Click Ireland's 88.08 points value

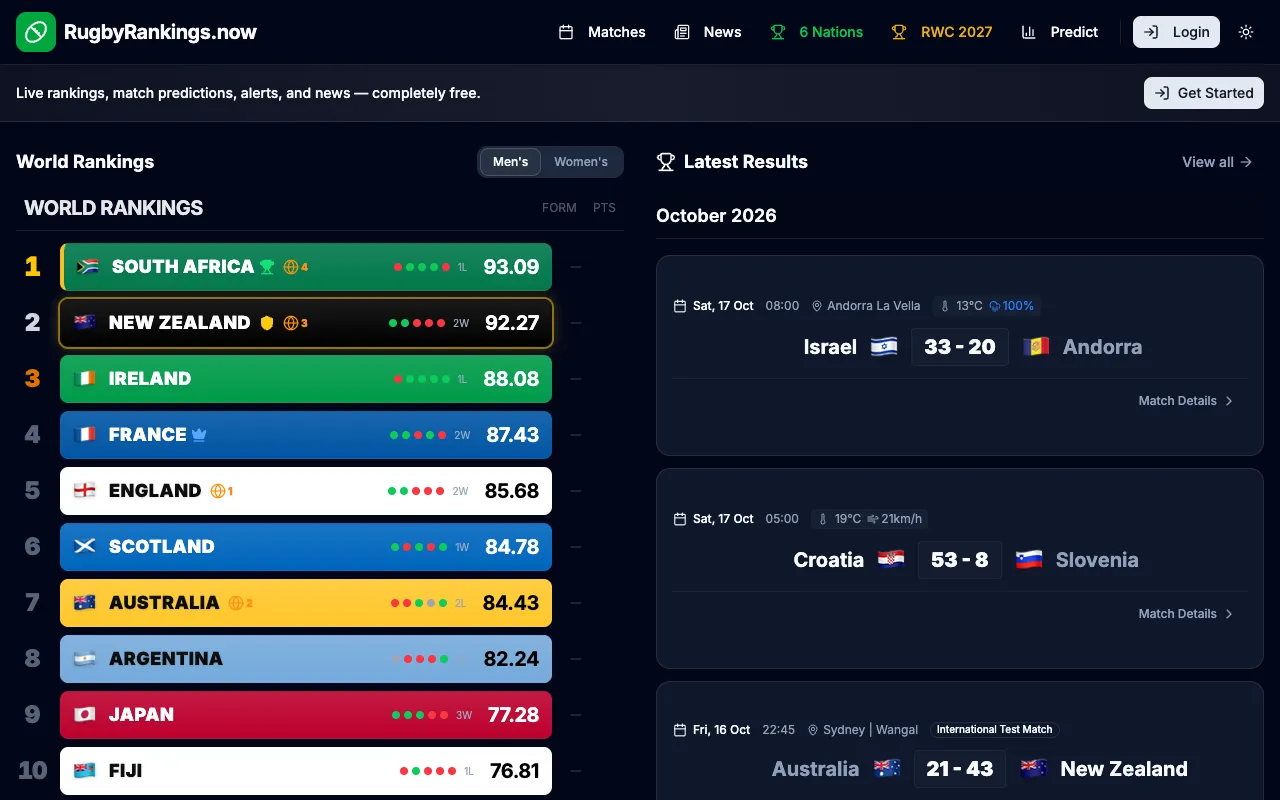point(511,379)
